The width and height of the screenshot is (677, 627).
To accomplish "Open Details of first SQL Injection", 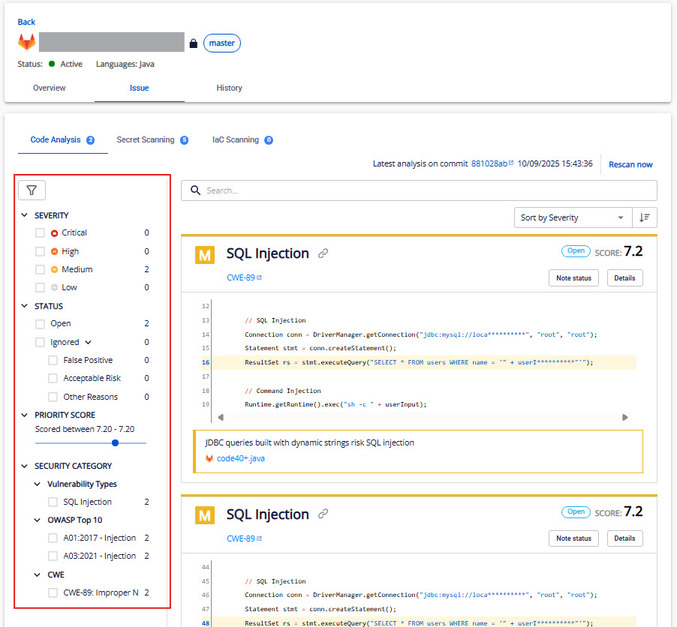I will tap(624, 278).
